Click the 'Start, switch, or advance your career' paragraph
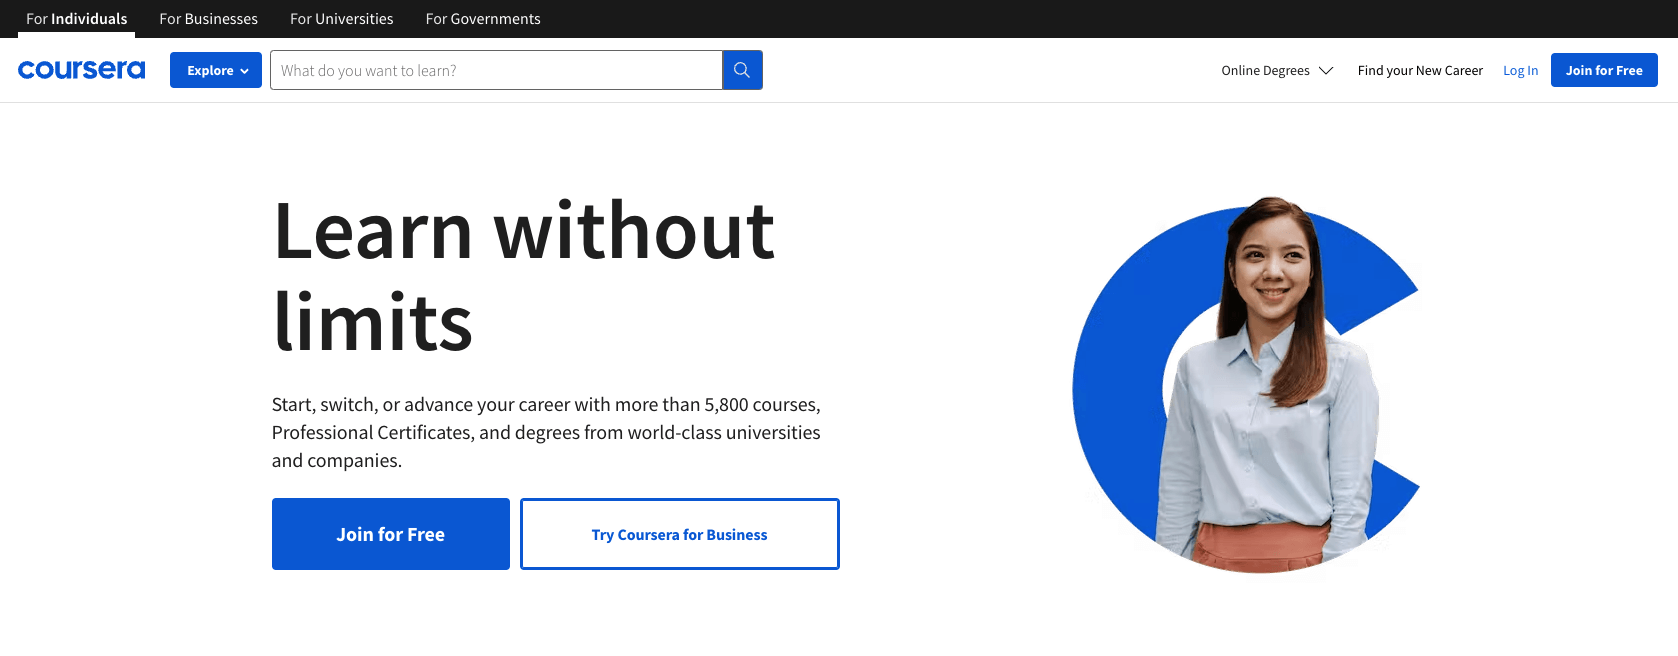1678x656 pixels. point(546,432)
